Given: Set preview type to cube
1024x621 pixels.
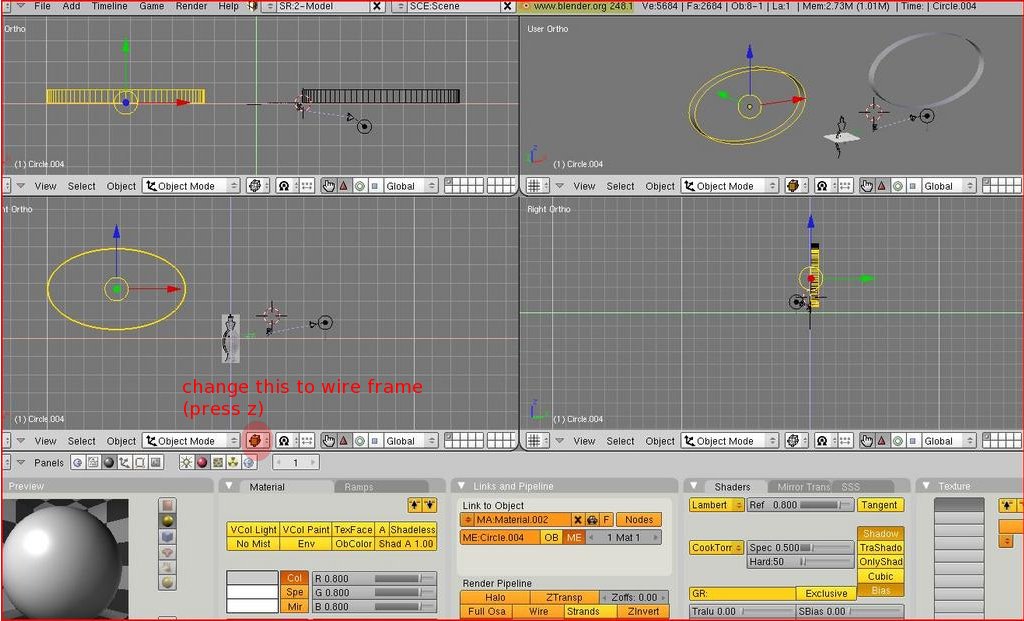Looking at the screenshot, I should (168, 536).
